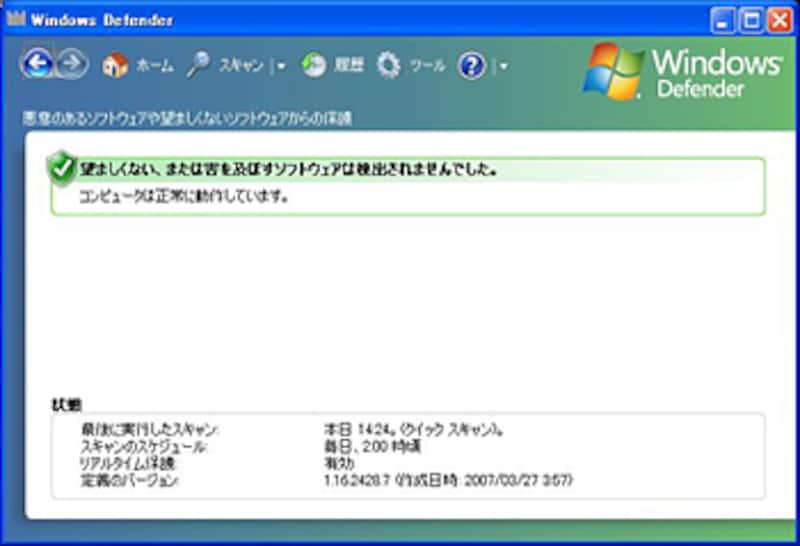Viewport: 800px width, 546px height.
Task: Click the 状態 section heading
Action: [x=66, y=405]
